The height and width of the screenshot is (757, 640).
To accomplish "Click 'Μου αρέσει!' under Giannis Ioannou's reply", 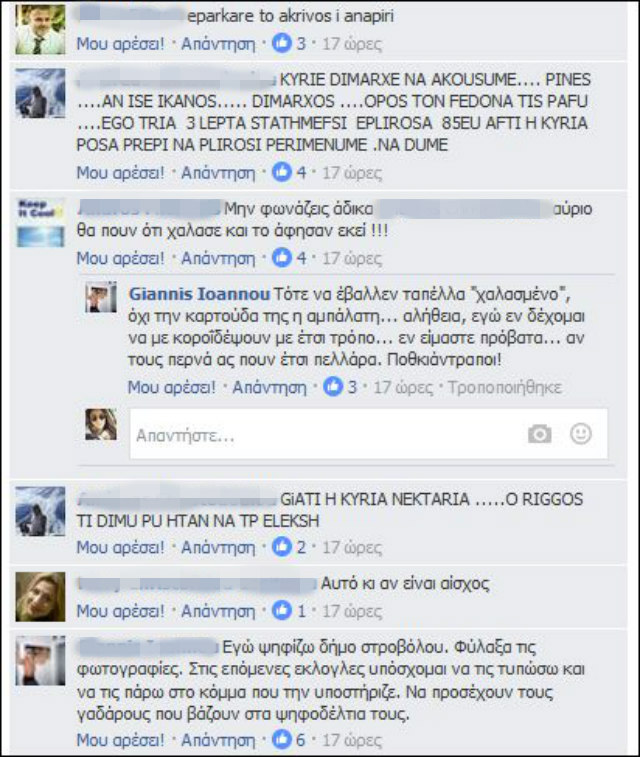I will 172,387.
